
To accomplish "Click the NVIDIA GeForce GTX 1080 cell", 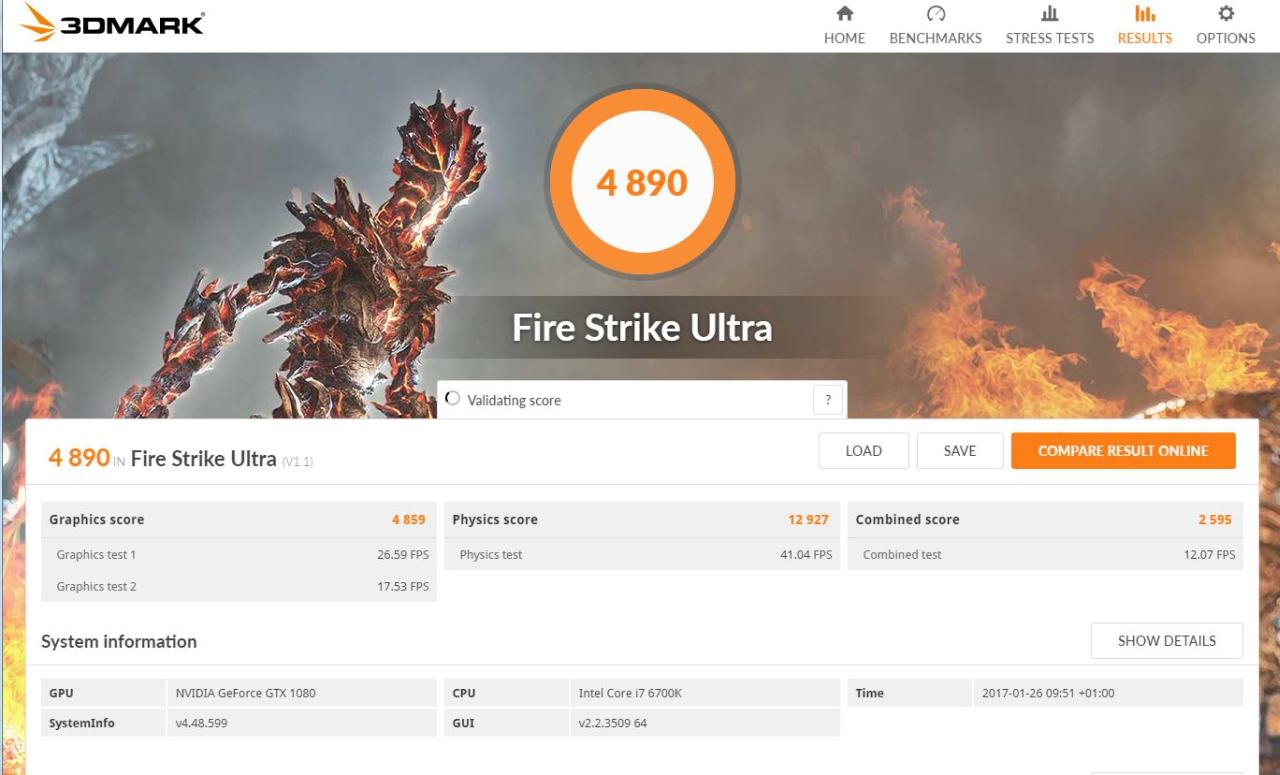I will pos(300,693).
